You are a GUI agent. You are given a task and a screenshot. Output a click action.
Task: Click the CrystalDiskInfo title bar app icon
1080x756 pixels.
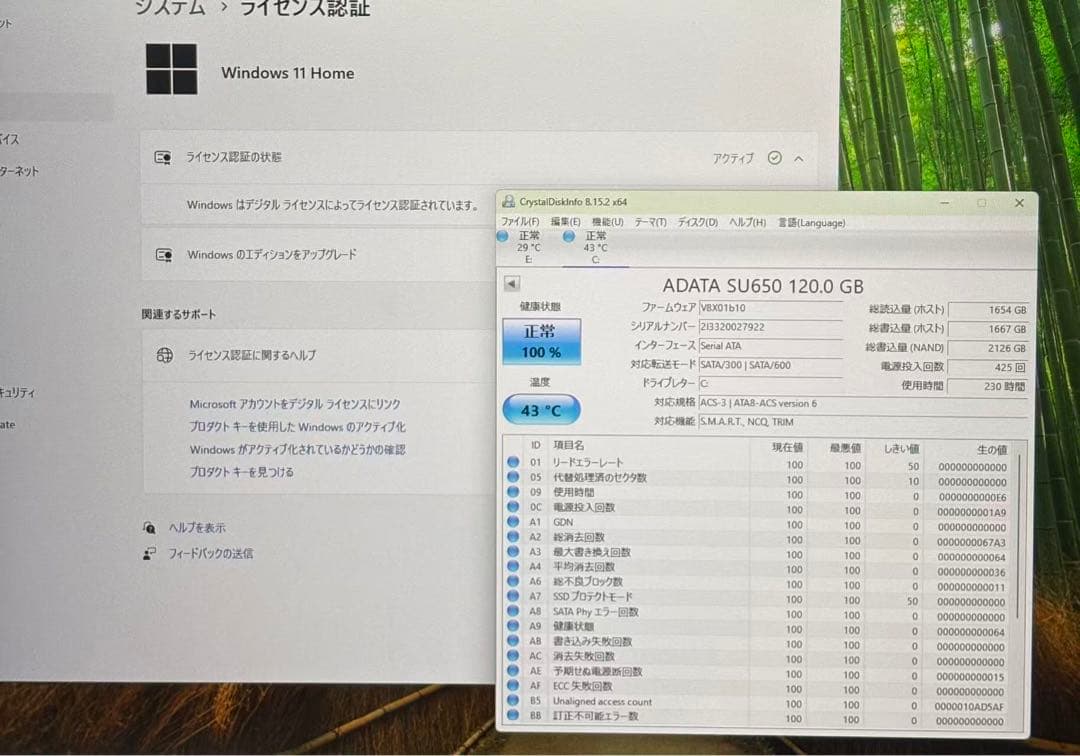pyautogui.click(x=507, y=202)
